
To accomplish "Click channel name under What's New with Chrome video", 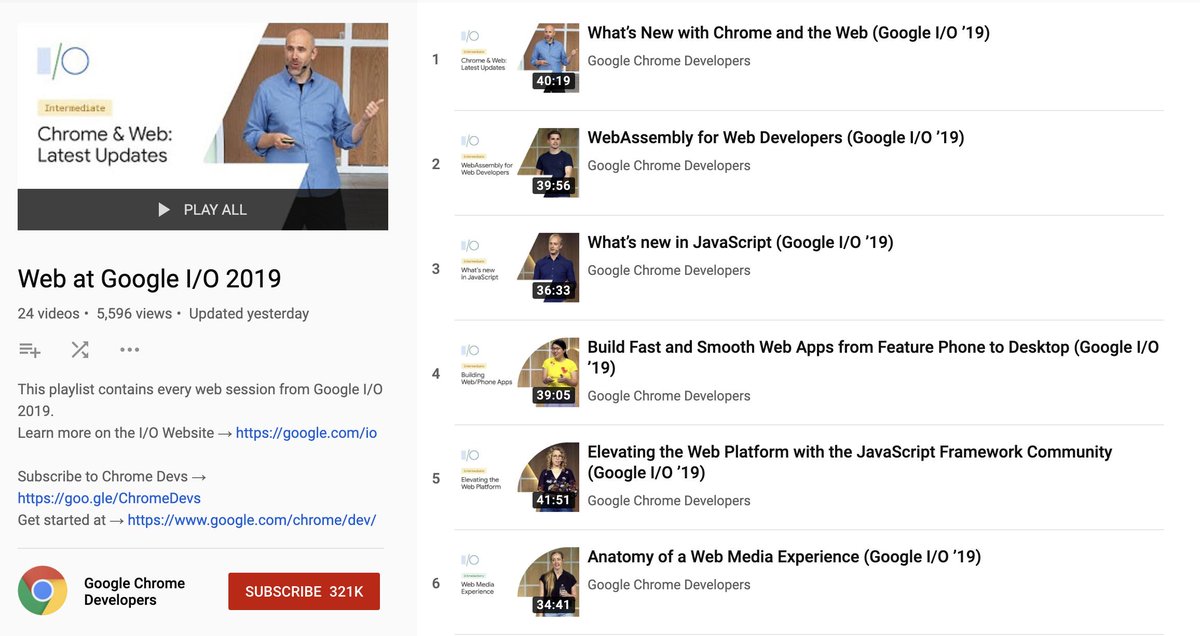I will [x=669, y=61].
